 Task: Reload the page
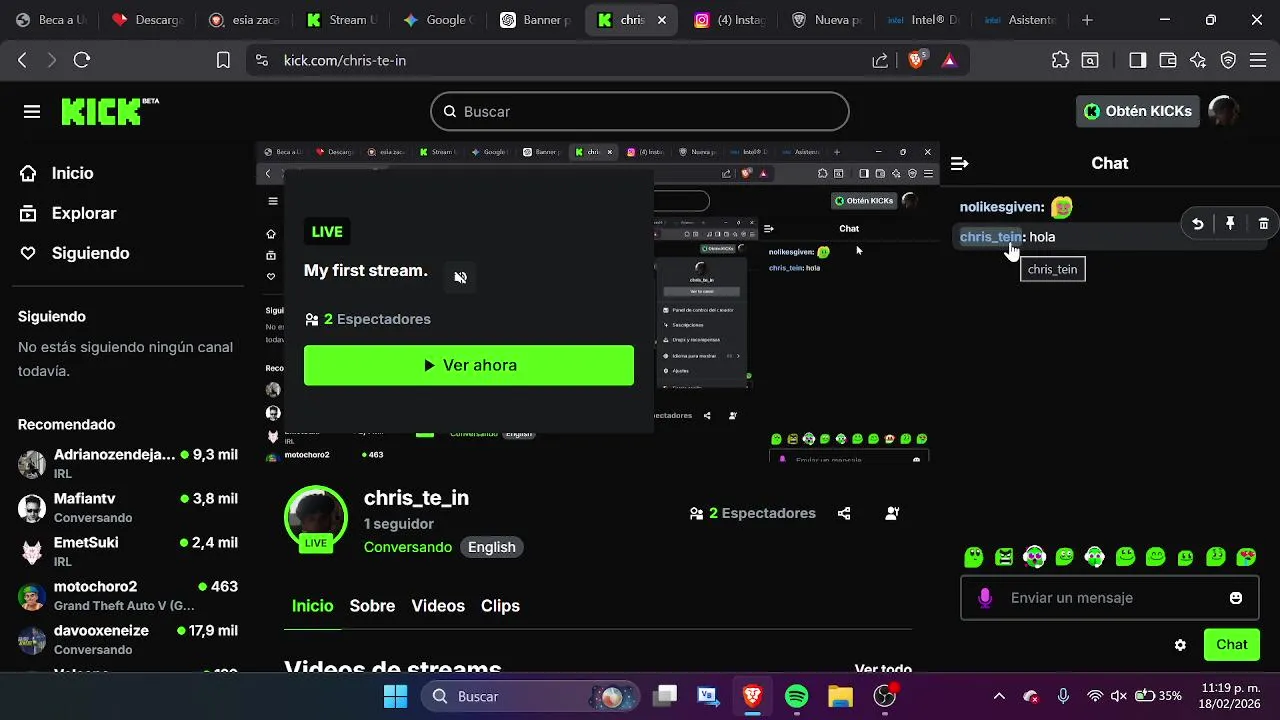(82, 60)
